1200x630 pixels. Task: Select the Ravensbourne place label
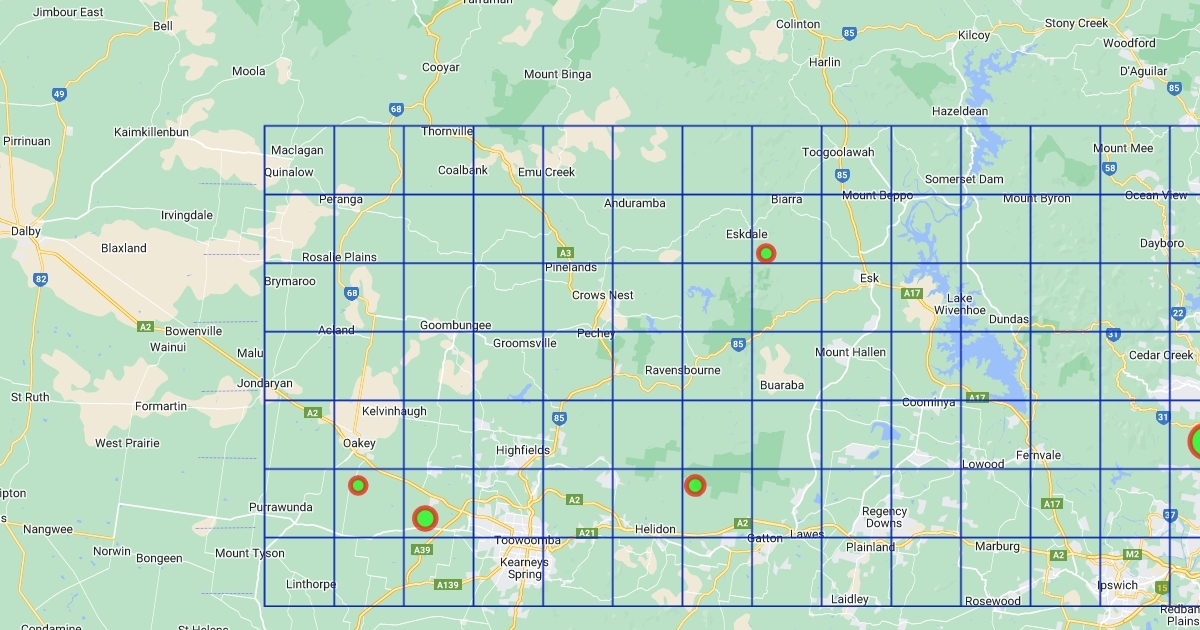click(682, 370)
